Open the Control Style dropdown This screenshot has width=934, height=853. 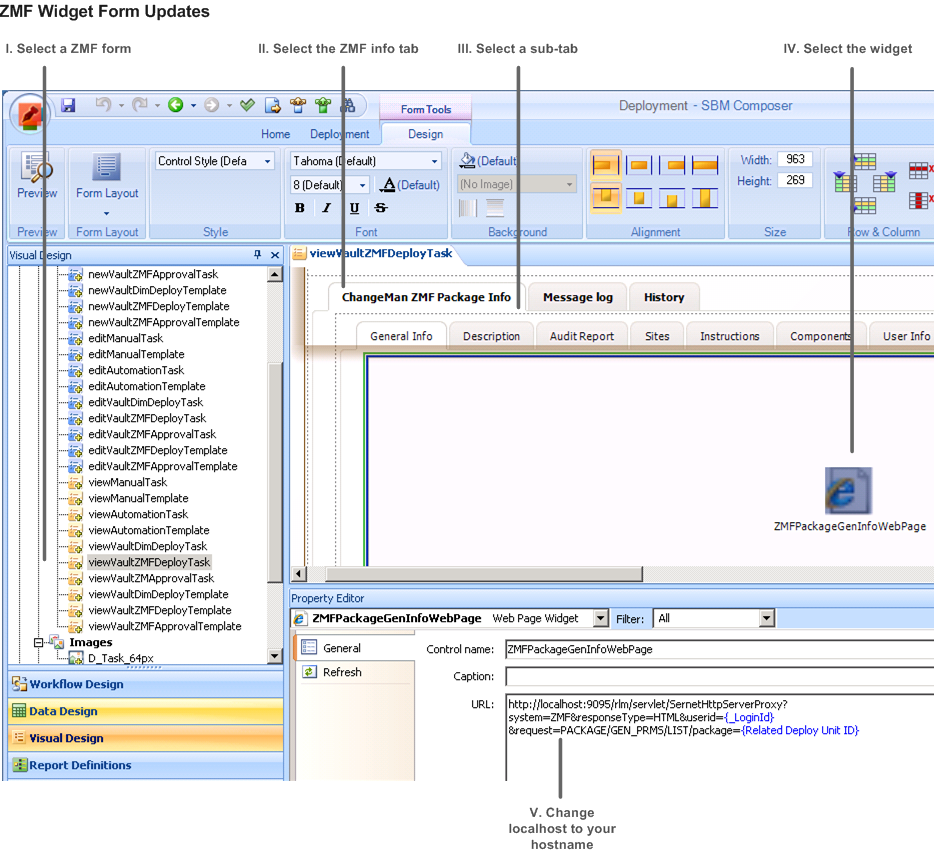pyautogui.click(x=267, y=161)
